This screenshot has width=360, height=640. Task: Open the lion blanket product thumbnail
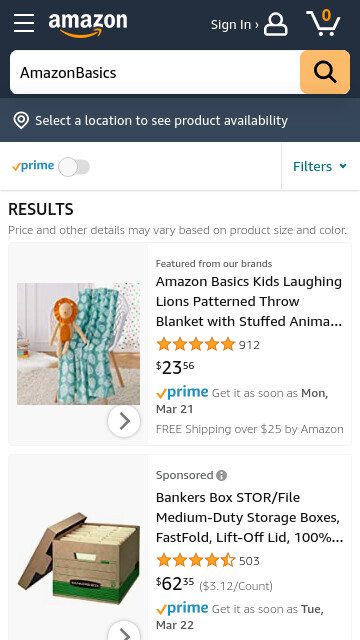coord(78,344)
